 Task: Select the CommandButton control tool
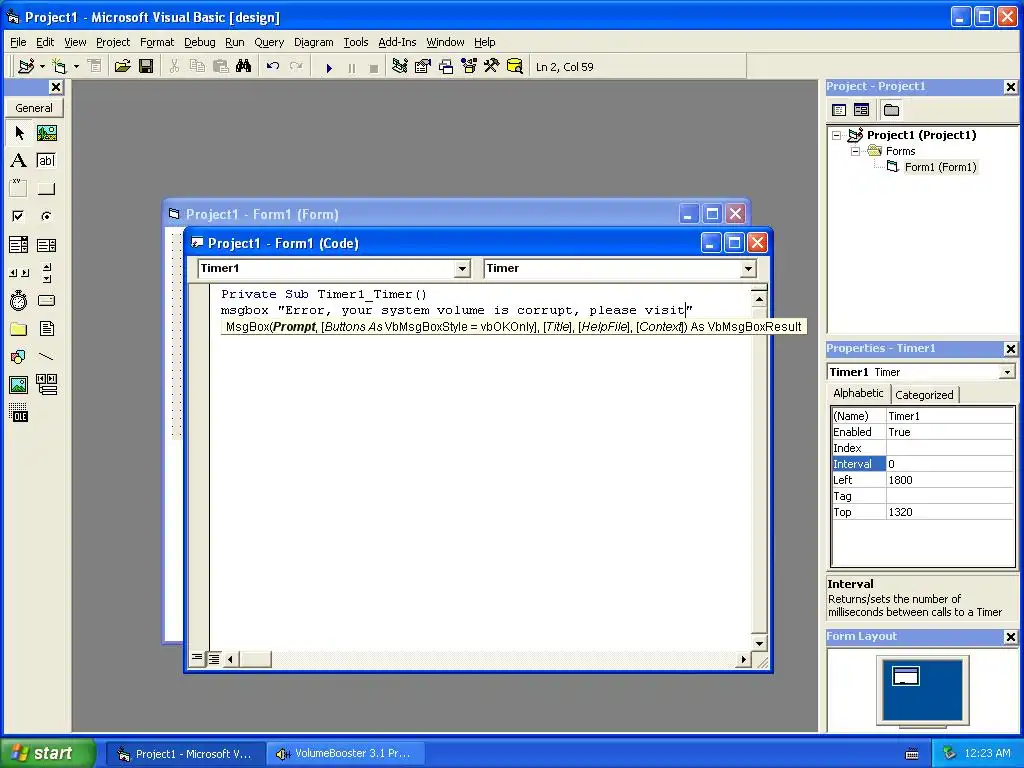tap(46, 189)
